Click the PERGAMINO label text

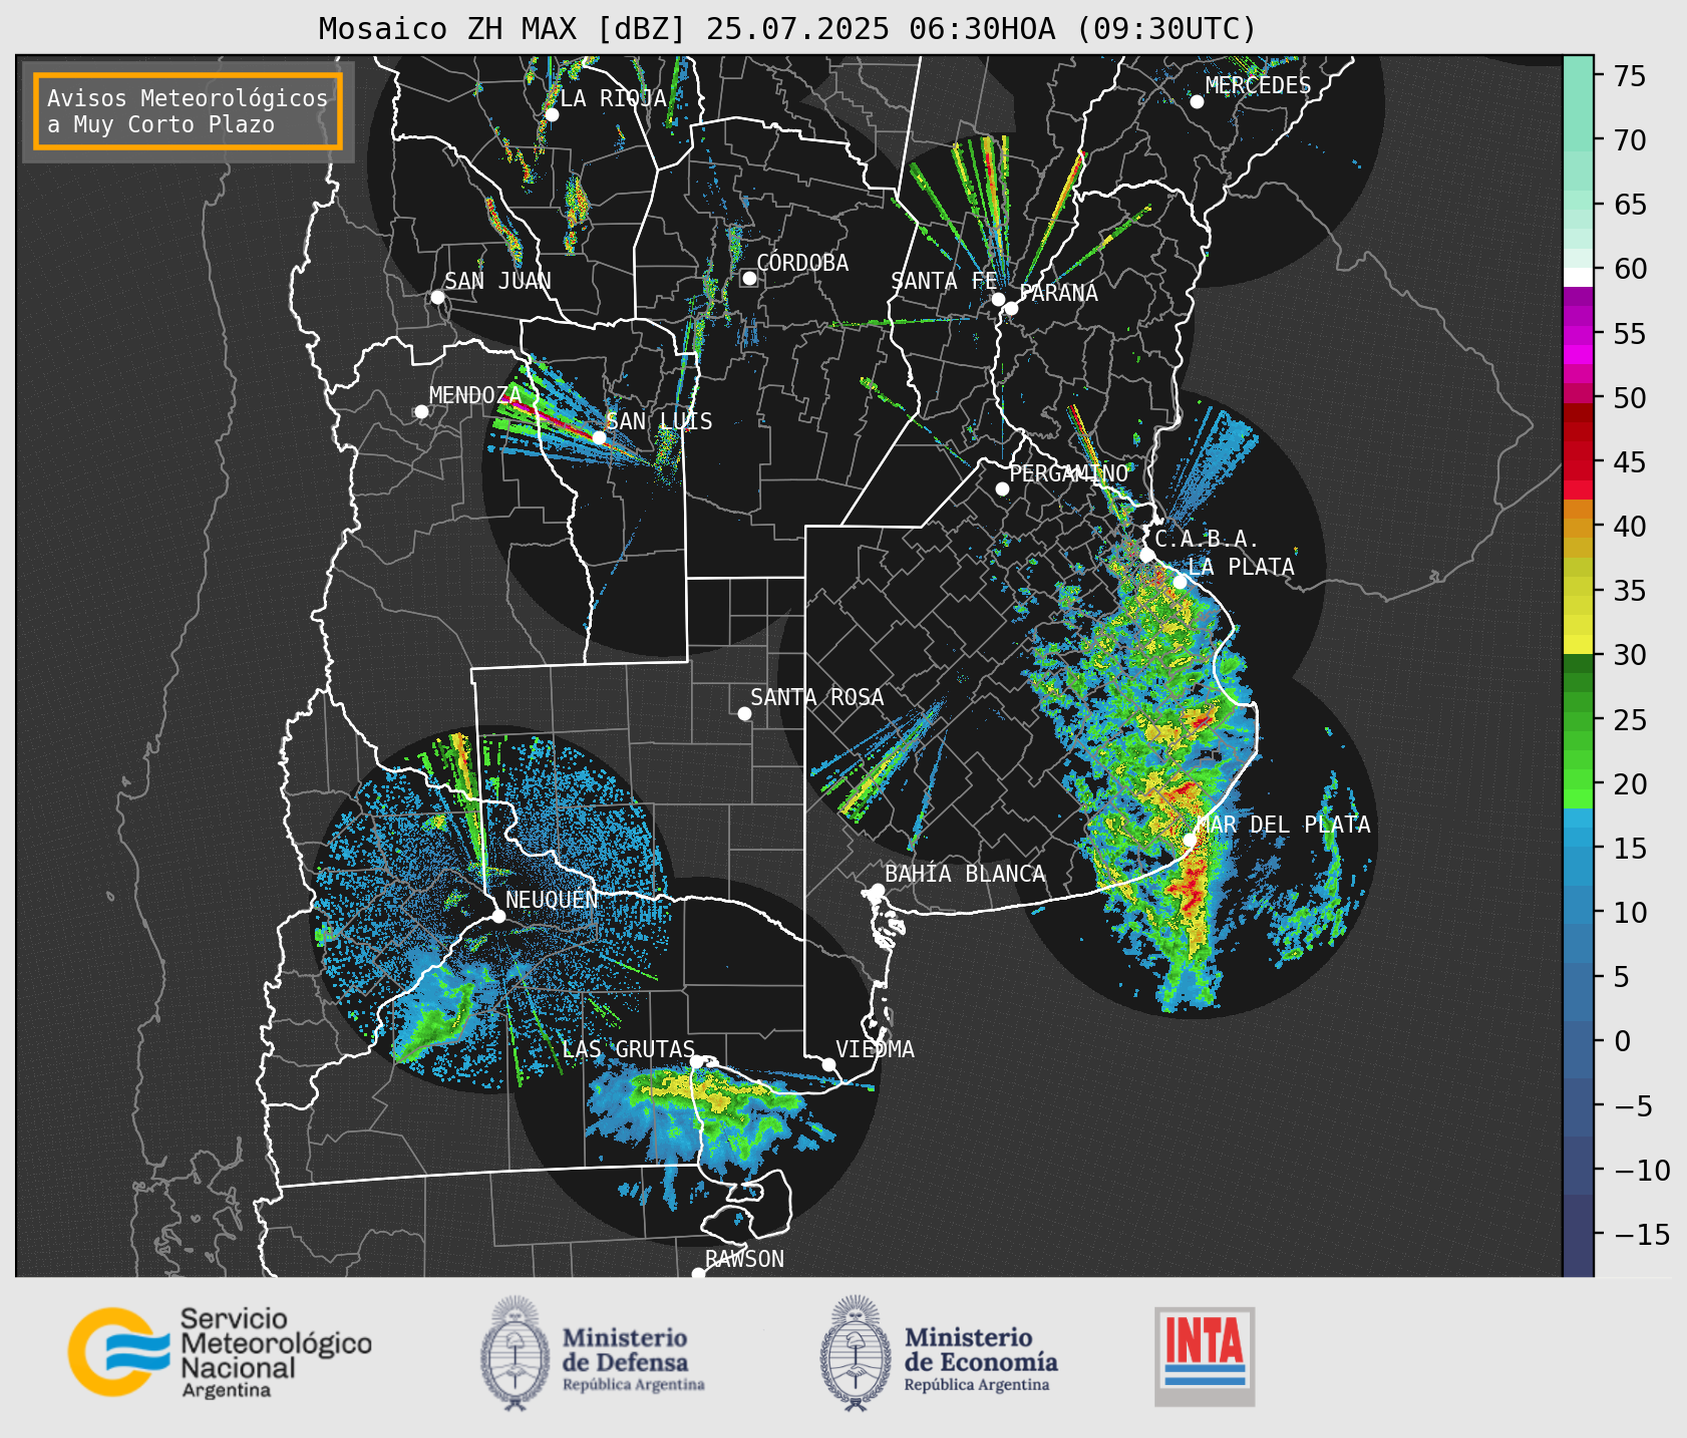(1069, 474)
